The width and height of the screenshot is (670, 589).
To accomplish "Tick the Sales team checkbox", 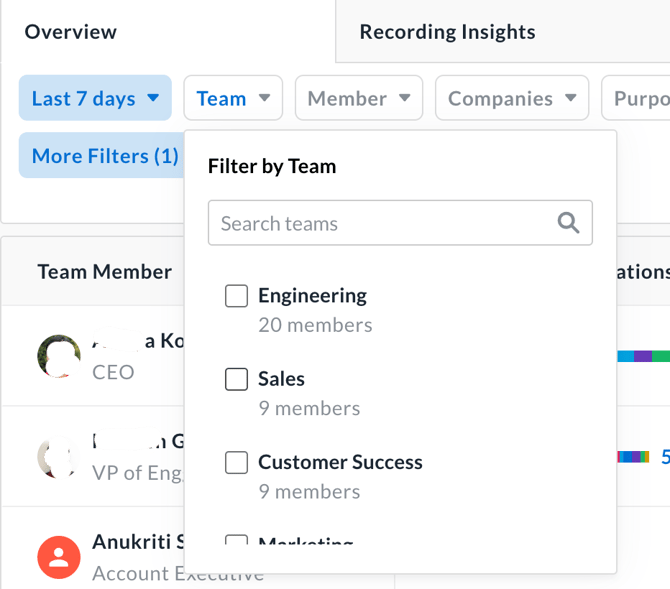I will pyautogui.click(x=236, y=379).
